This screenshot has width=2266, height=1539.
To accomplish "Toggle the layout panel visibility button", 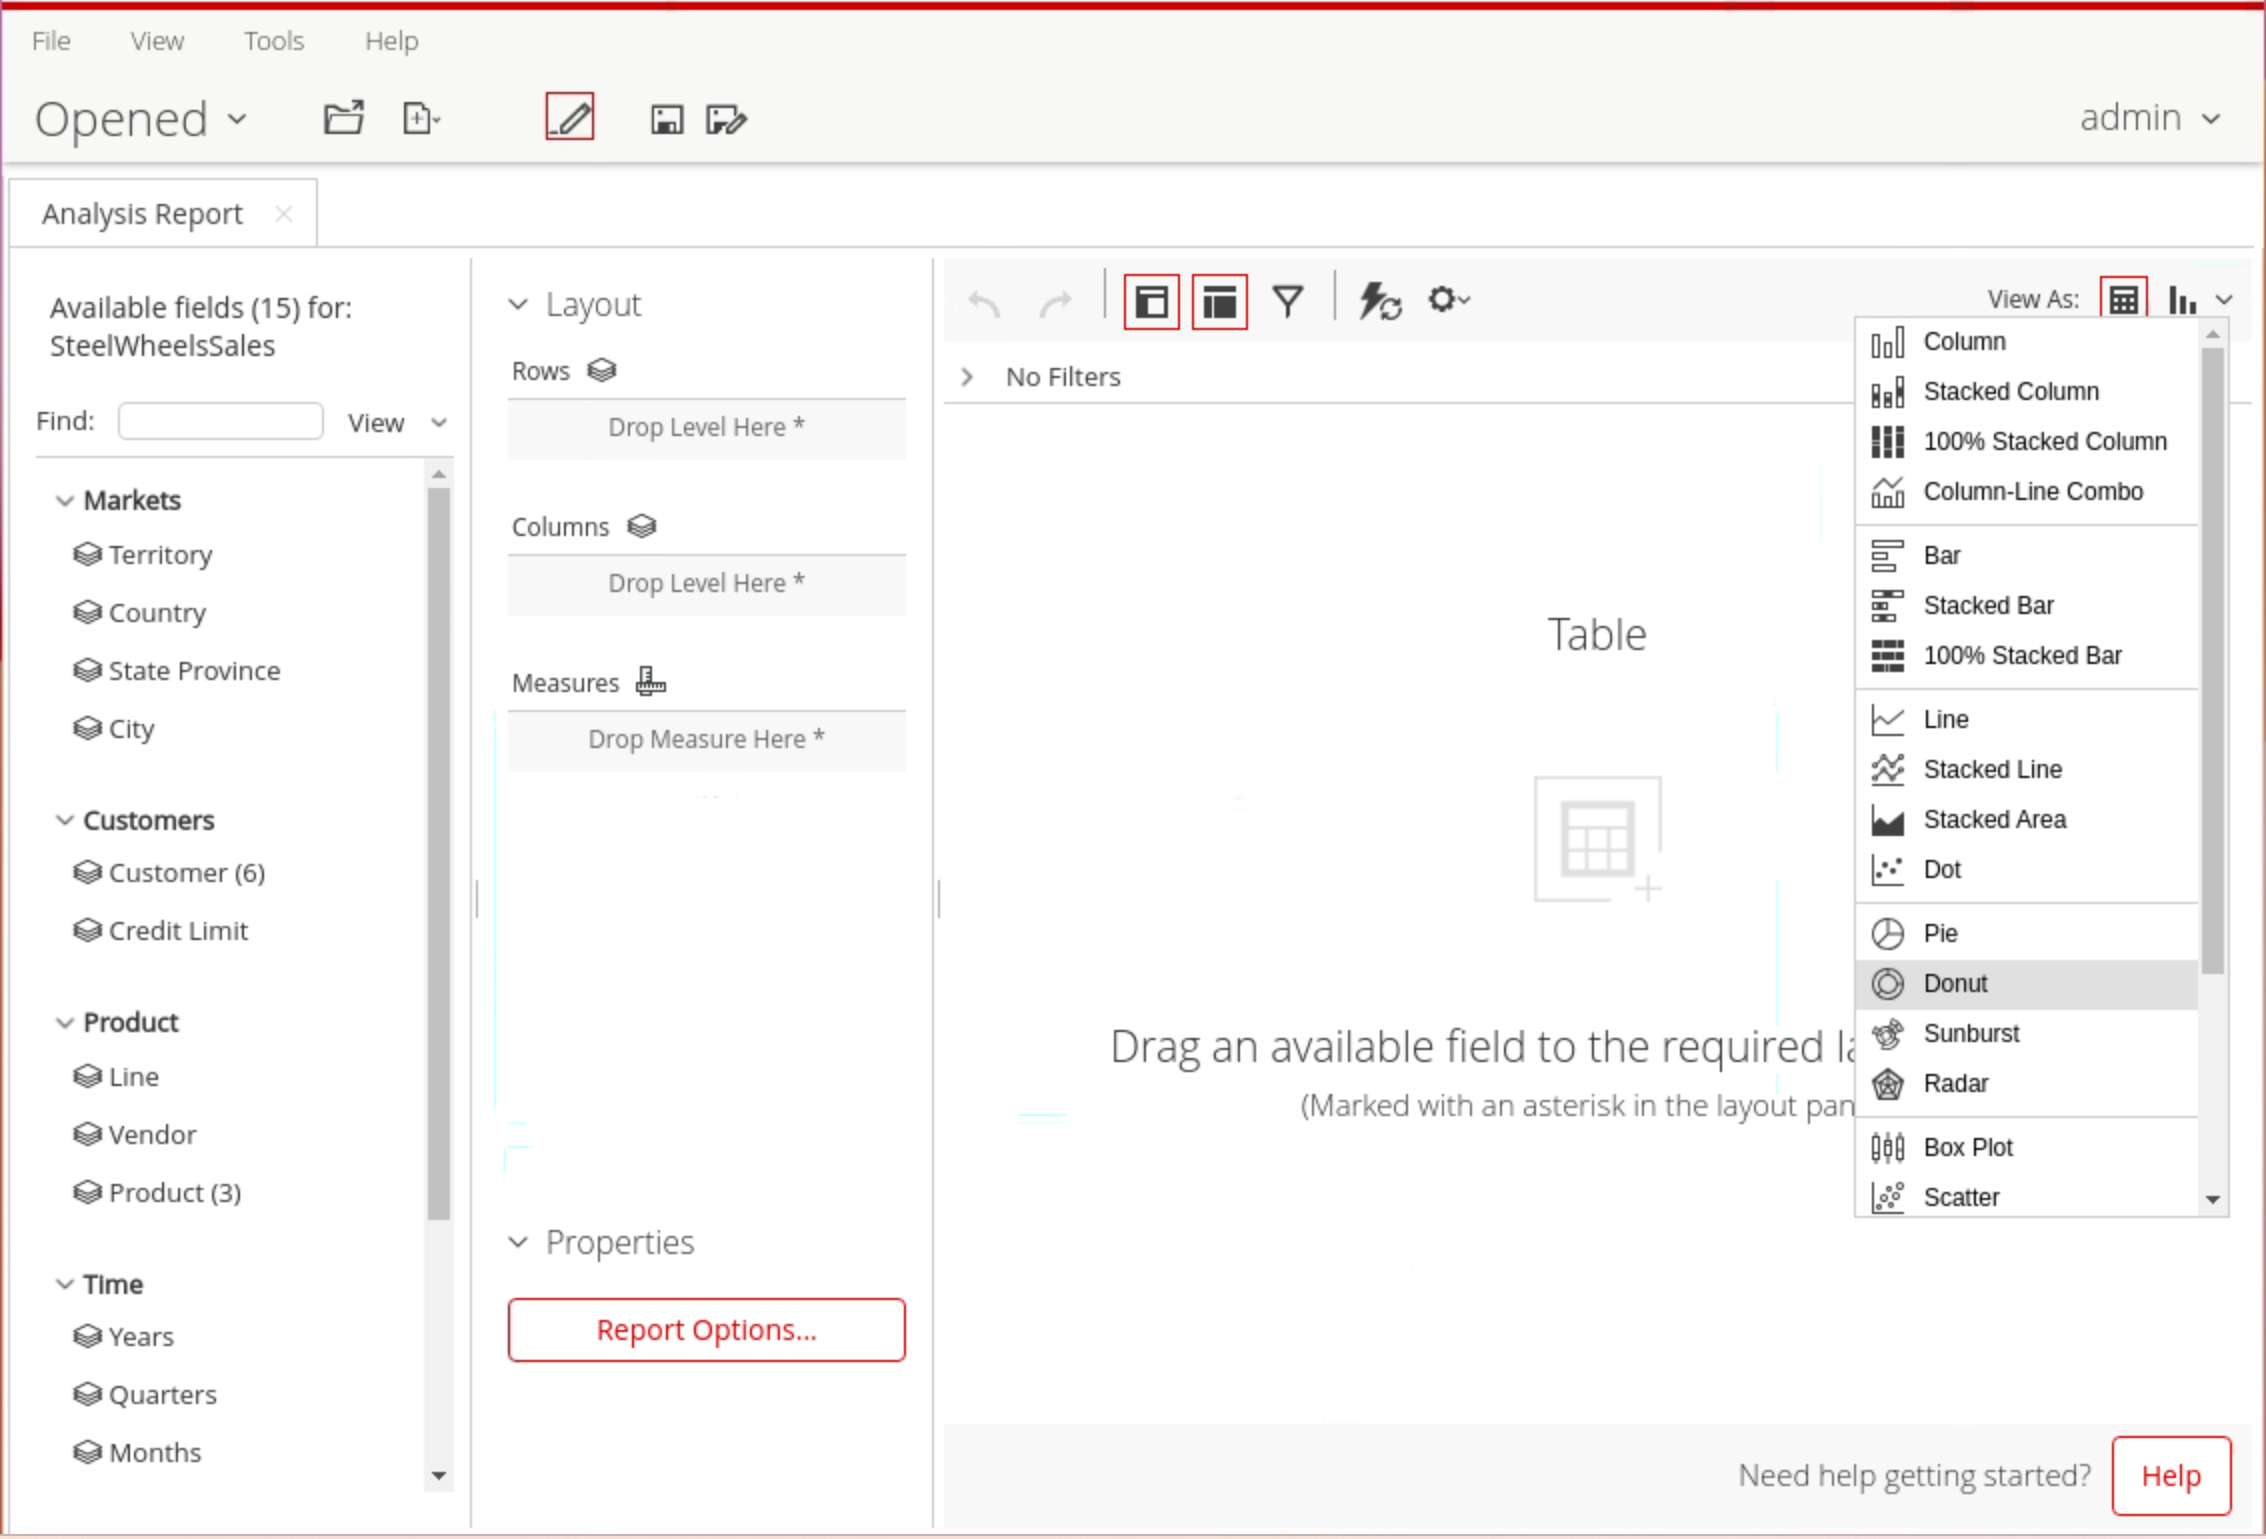I will pos(1219,301).
